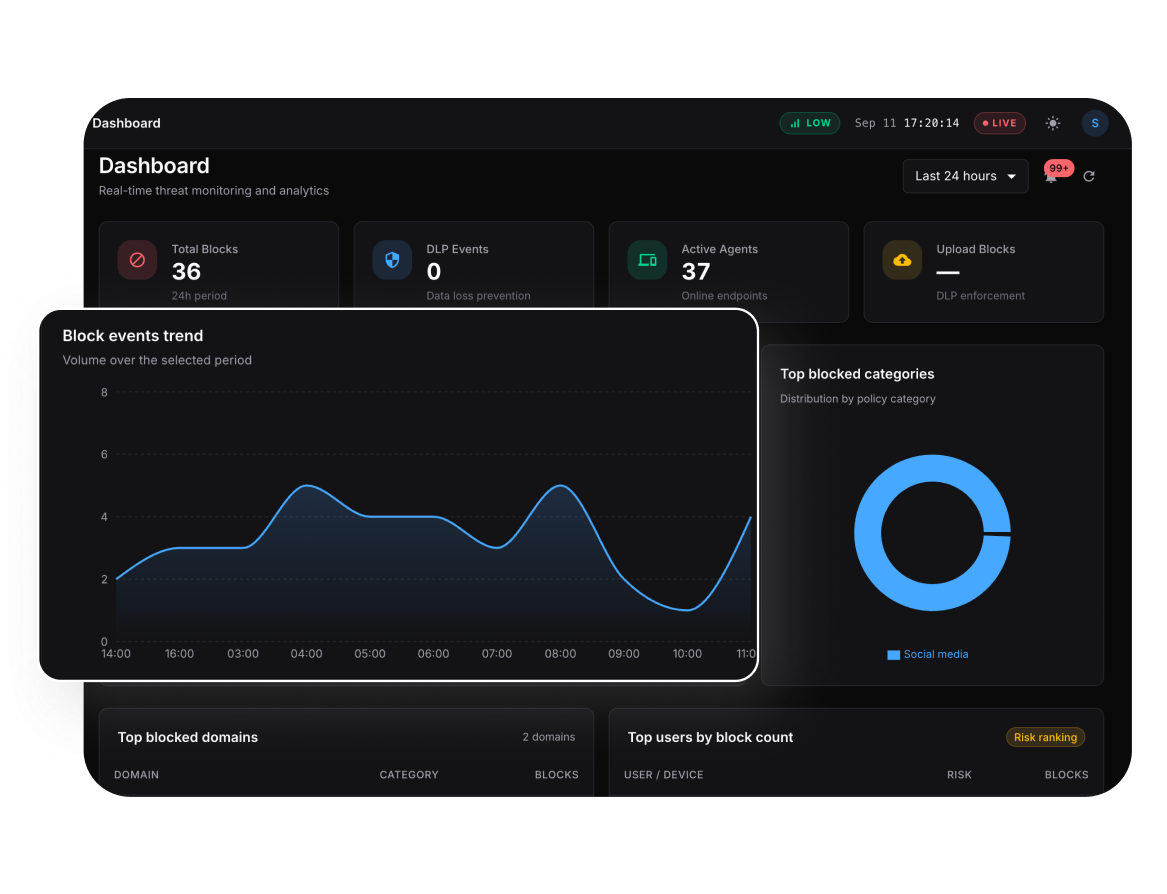
Task: Click the Active Agents devices icon
Action: pos(648,260)
